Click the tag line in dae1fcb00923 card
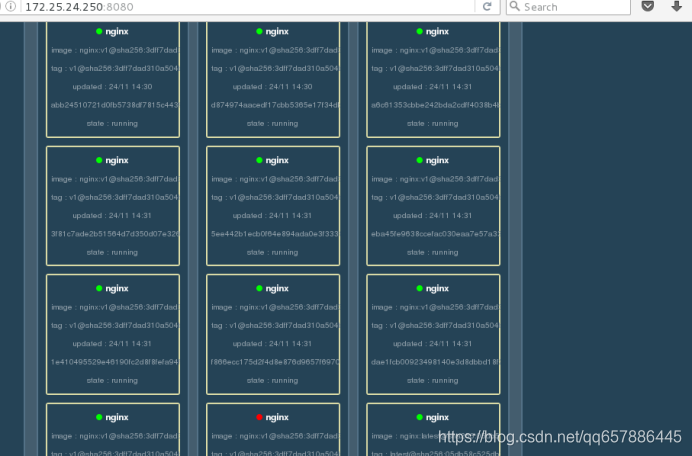Image resolution: width=692 pixels, height=456 pixels. coord(435,325)
